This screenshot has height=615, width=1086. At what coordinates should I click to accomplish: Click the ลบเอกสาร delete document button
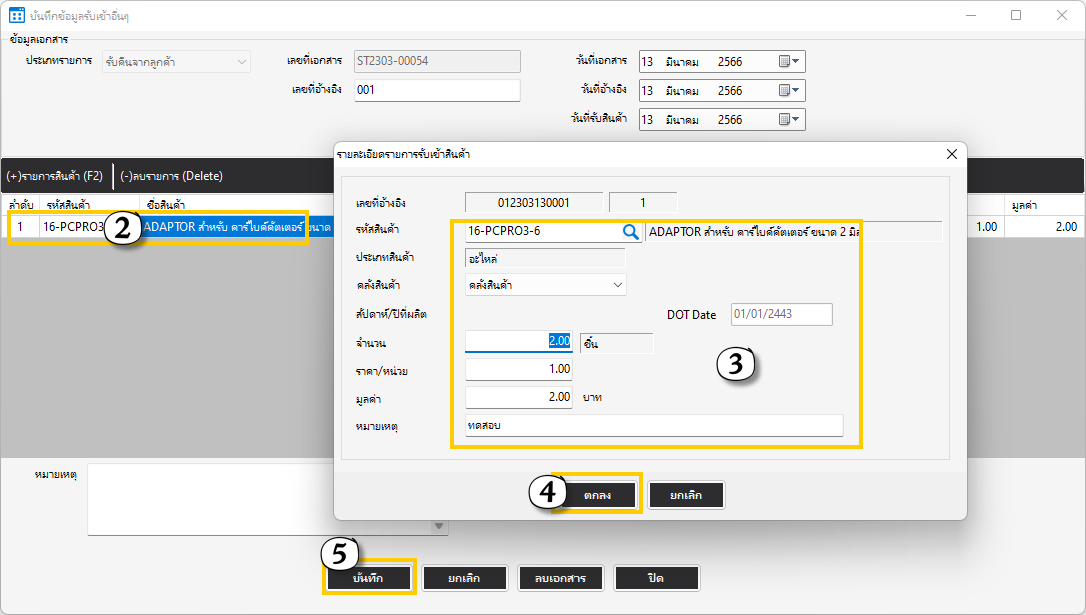click(560, 578)
